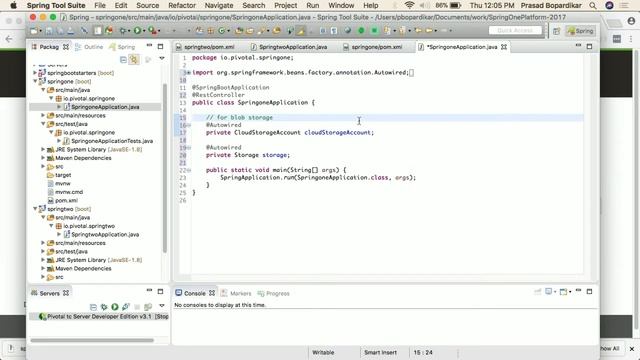Click the Display Selected Console icon

549,292
